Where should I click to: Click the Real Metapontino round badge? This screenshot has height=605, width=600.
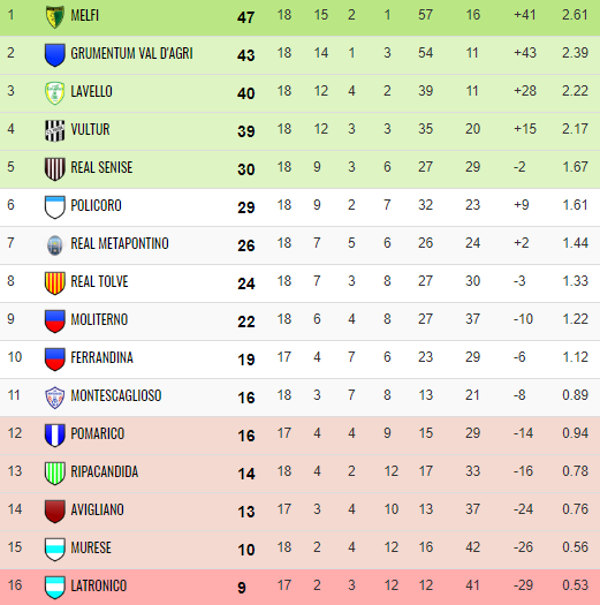[55, 245]
